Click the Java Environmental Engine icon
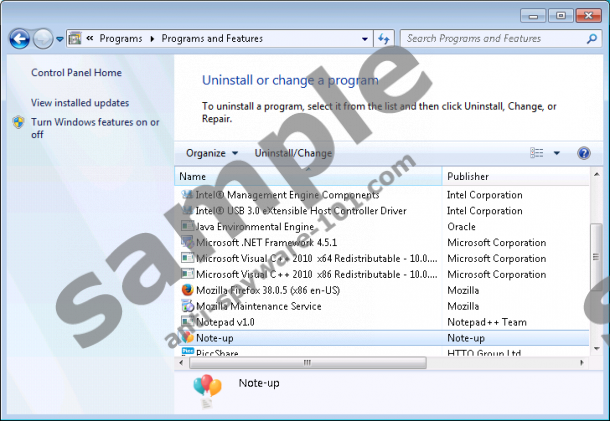Screen dimensions: 610x421 click(x=187, y=227)
